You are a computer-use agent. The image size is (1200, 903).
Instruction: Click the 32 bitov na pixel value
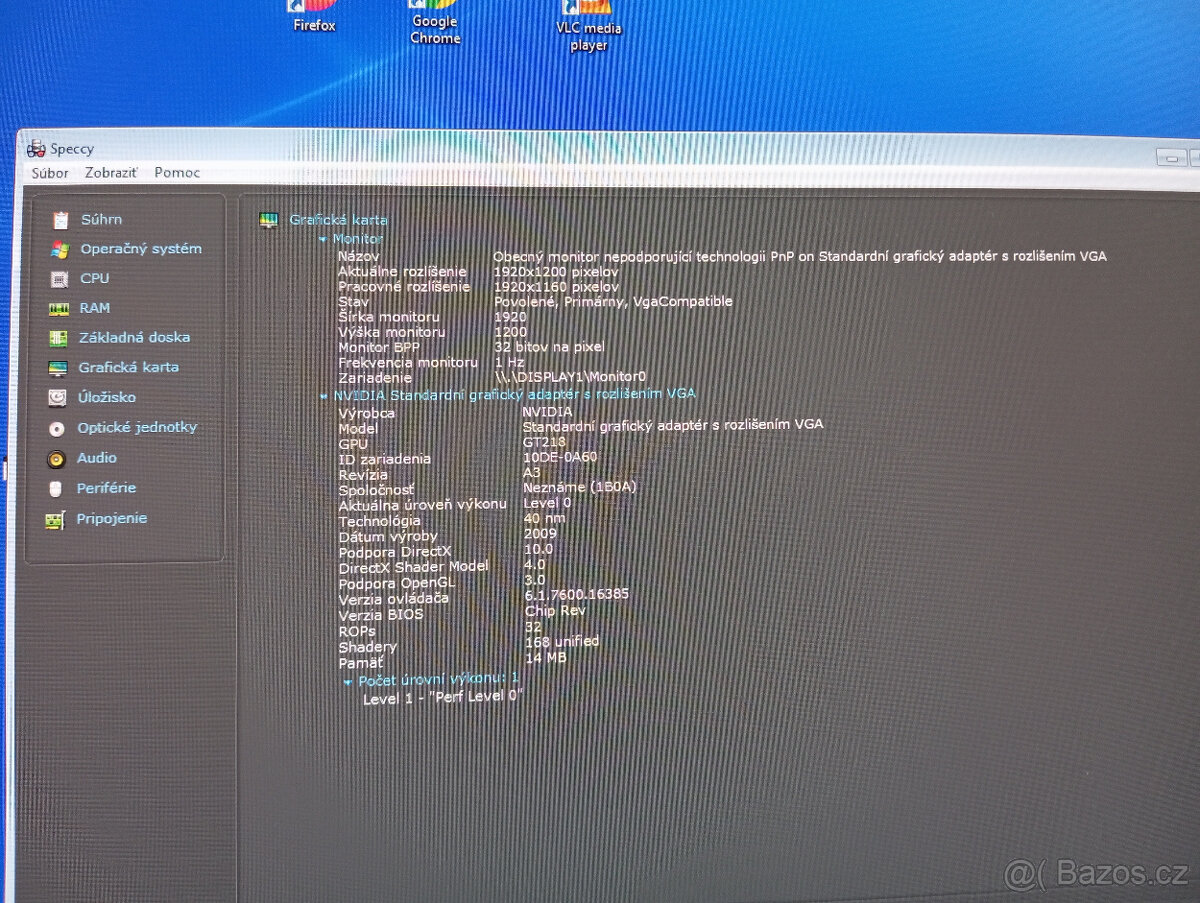(x=549, y=347)
